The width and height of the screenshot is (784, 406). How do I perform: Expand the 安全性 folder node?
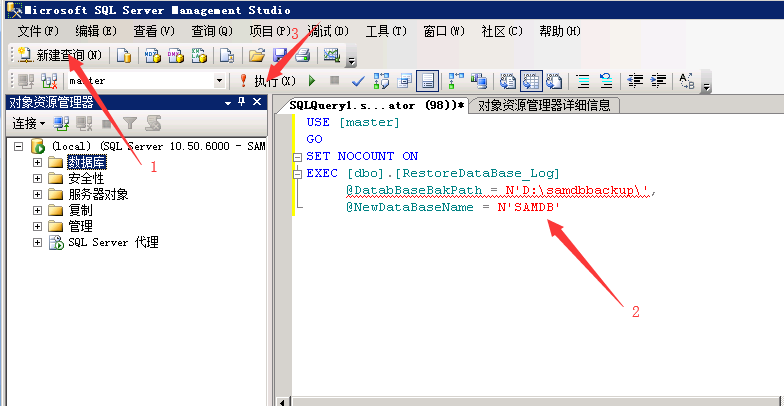pos(37,178)
